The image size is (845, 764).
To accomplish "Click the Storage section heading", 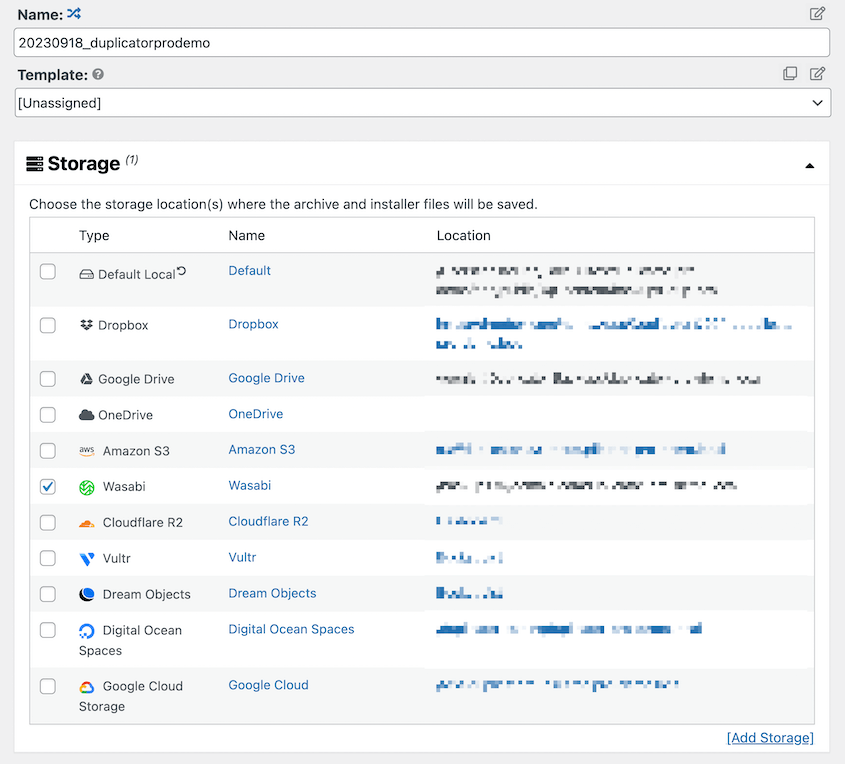I will pyautogui.click(x=84, y=164).
